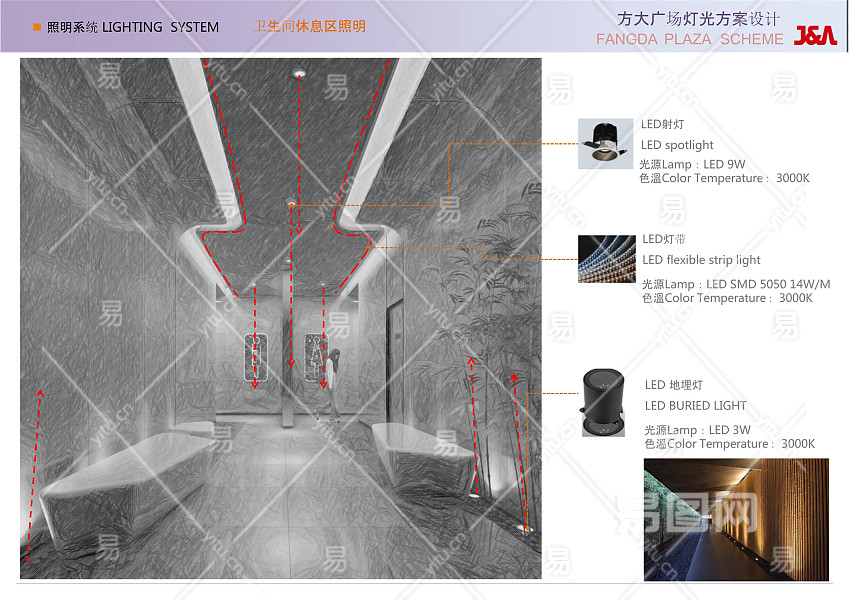
Task: Click the 'LED BURIED LIGHT' label
Action: (x=695, y=406)
